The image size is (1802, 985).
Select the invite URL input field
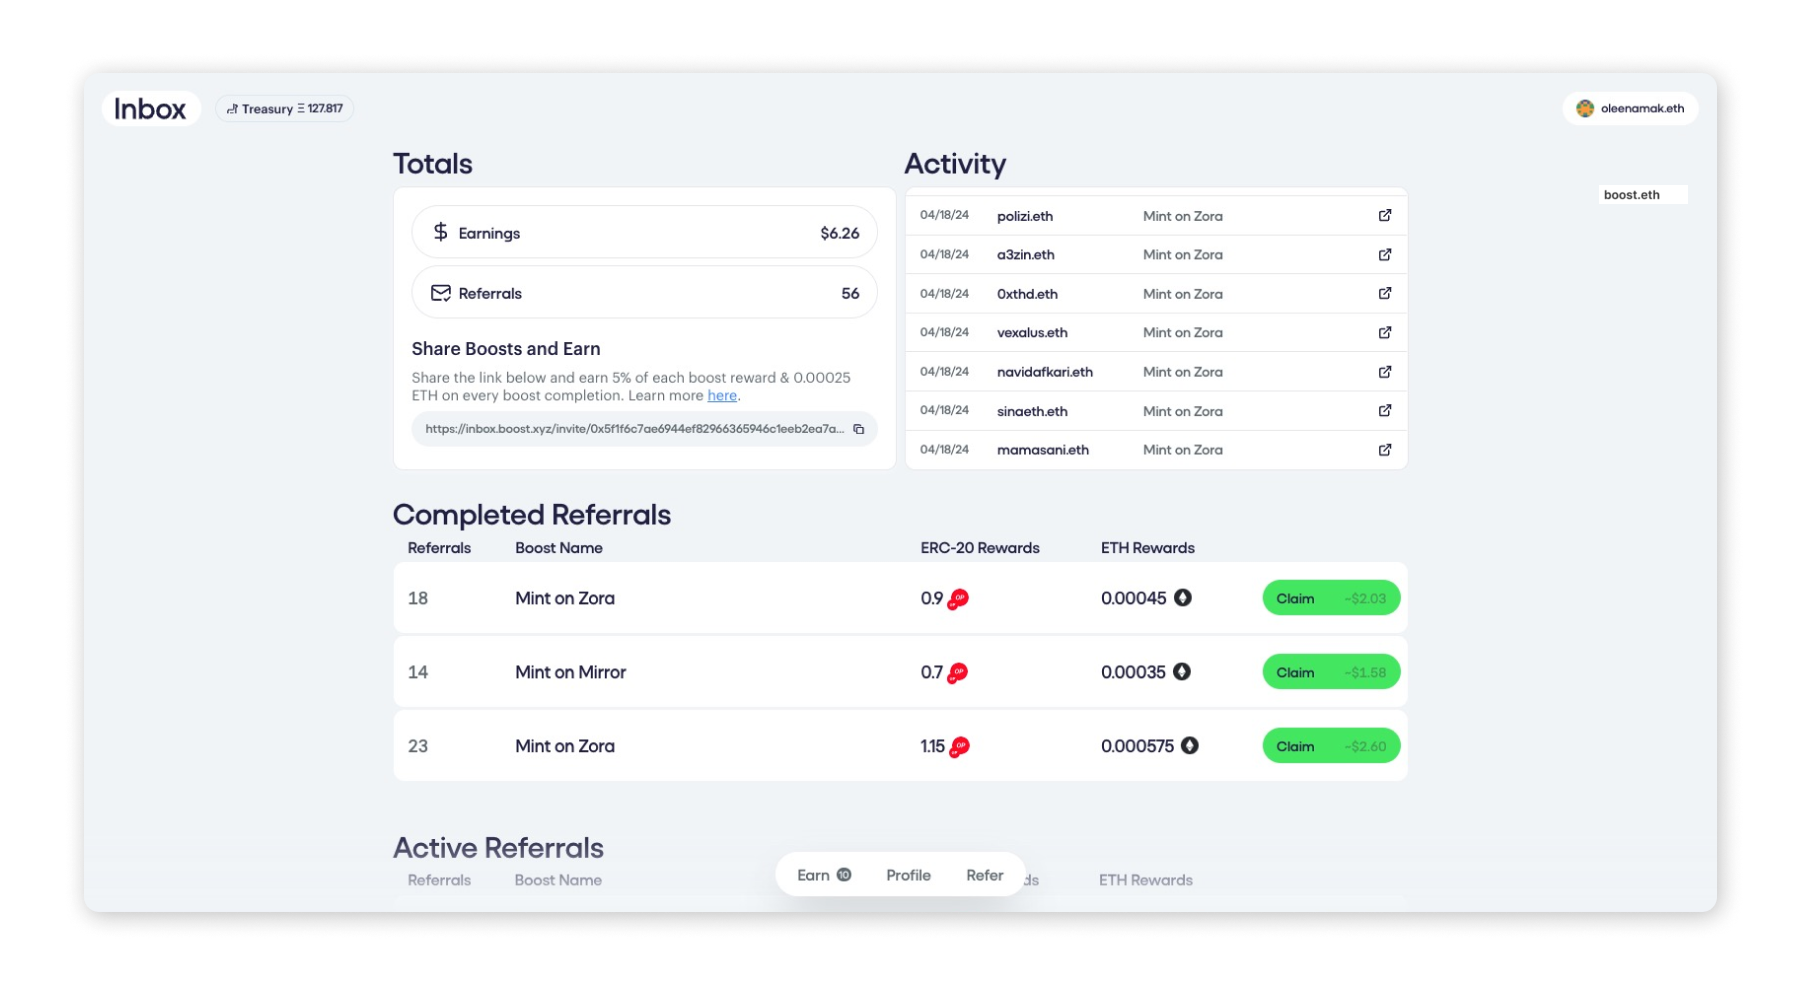(630, 428)
